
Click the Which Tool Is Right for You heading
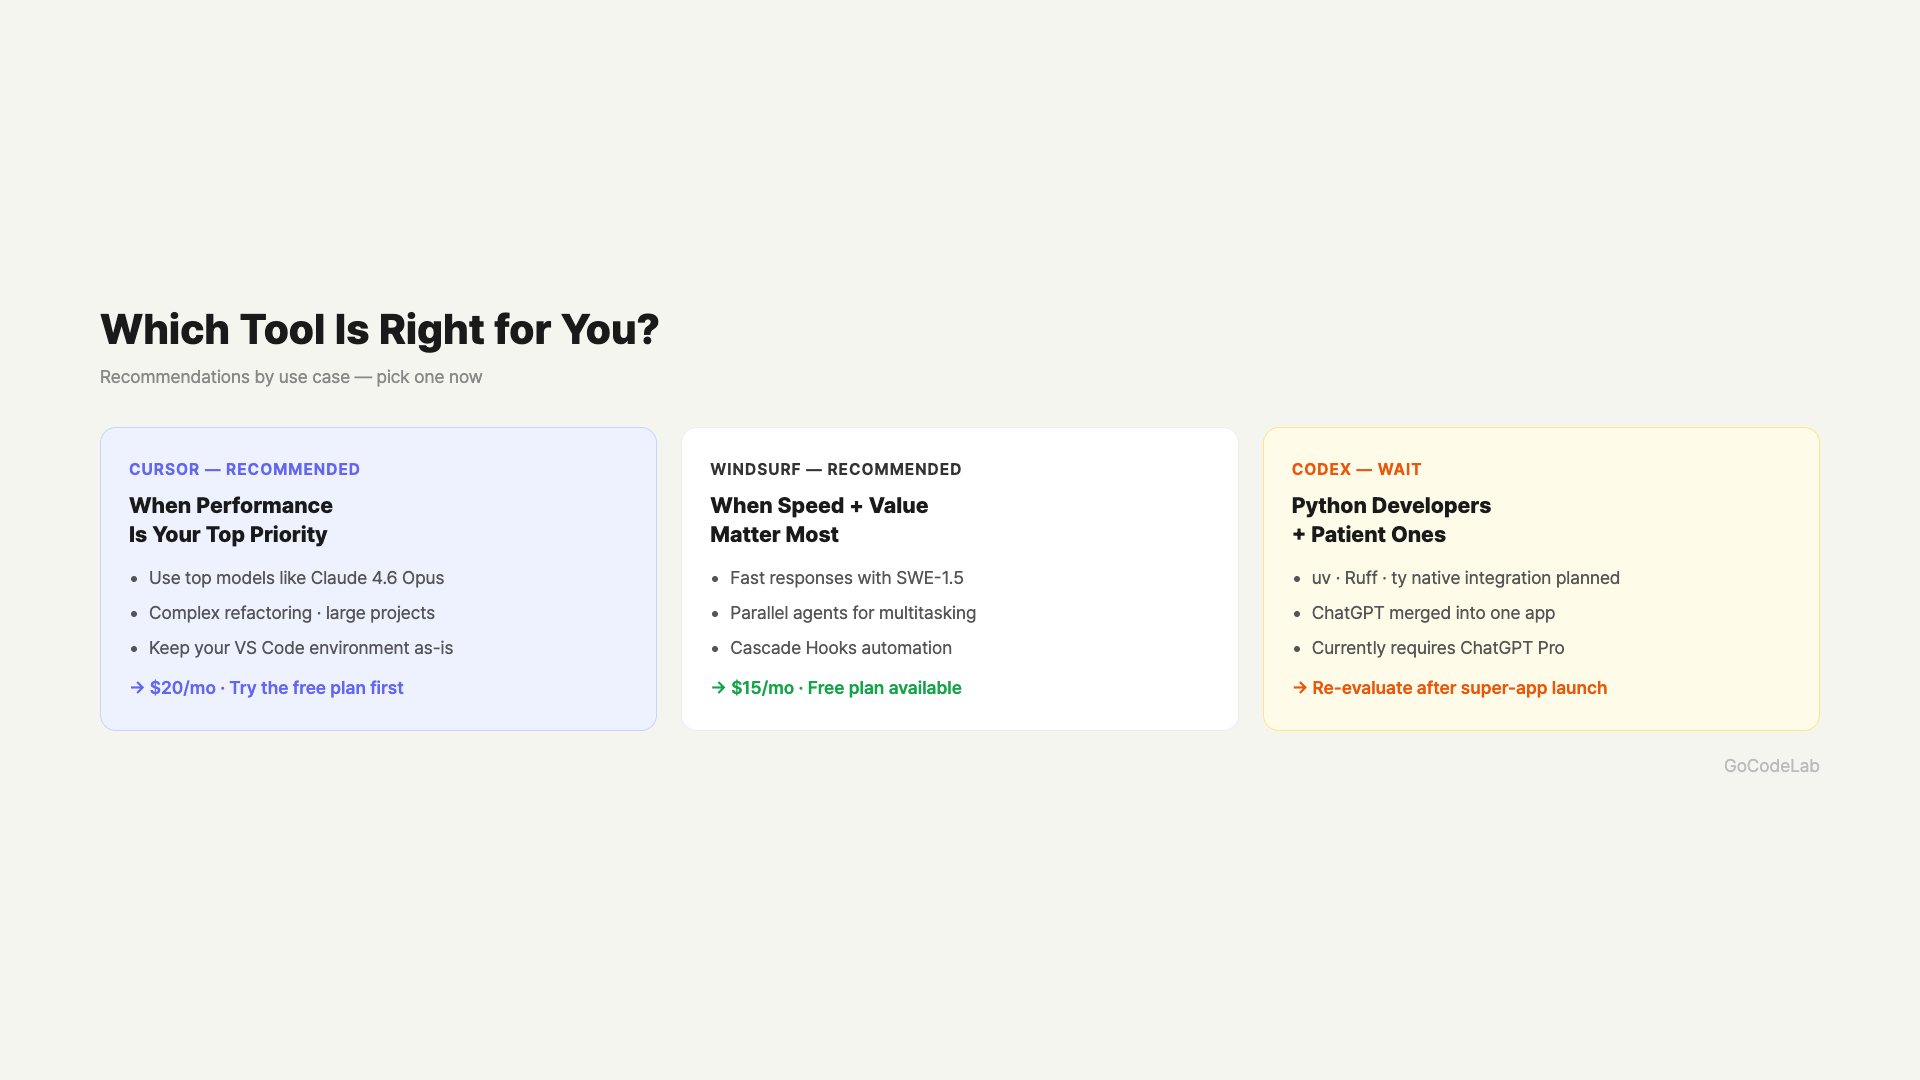379,330
